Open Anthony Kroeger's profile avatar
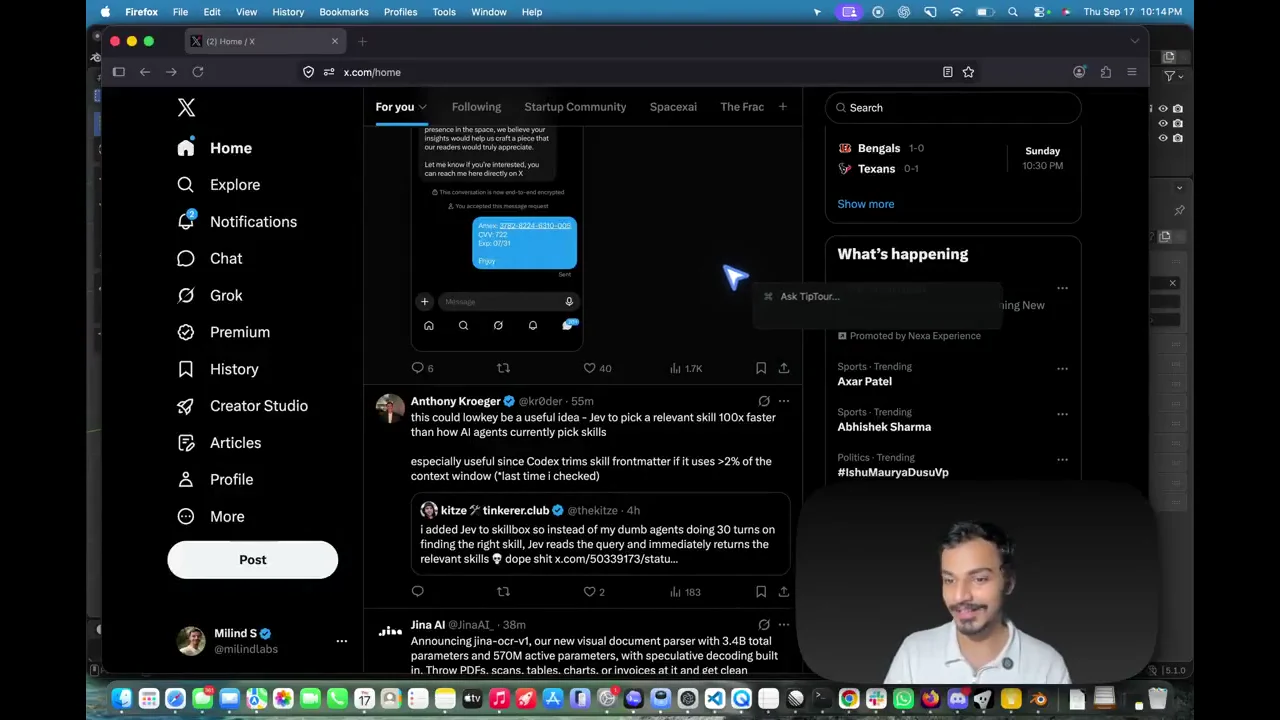The image size is (1280, 720). pos(390,408)
